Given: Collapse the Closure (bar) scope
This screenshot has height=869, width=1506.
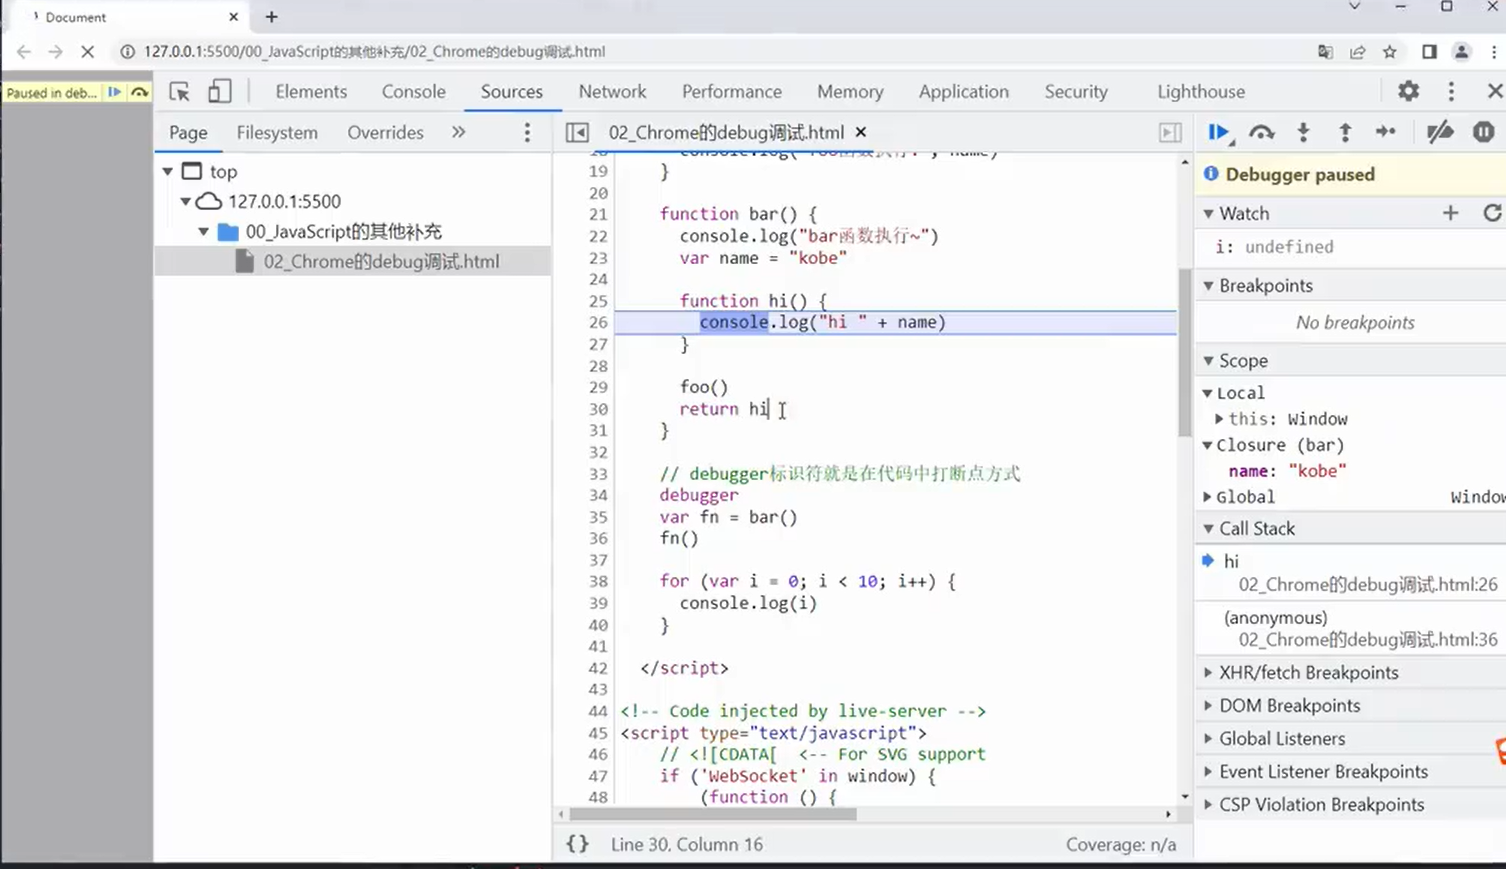Looking at the screenshot, I should [1207, 445].
